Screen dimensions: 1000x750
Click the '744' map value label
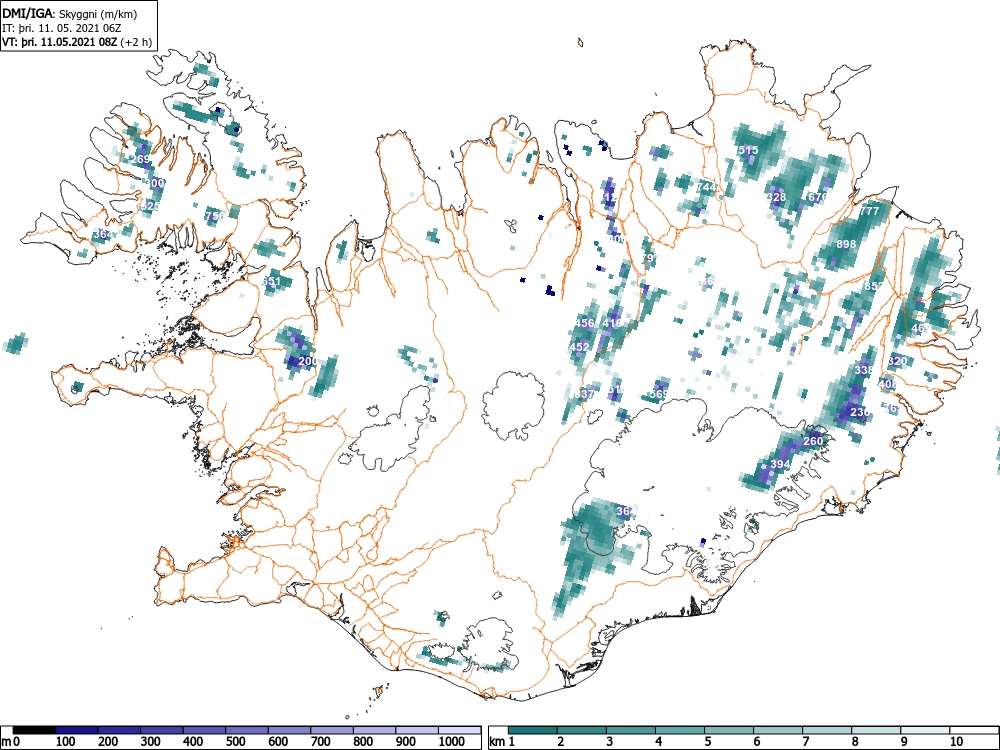pos(707,187)
